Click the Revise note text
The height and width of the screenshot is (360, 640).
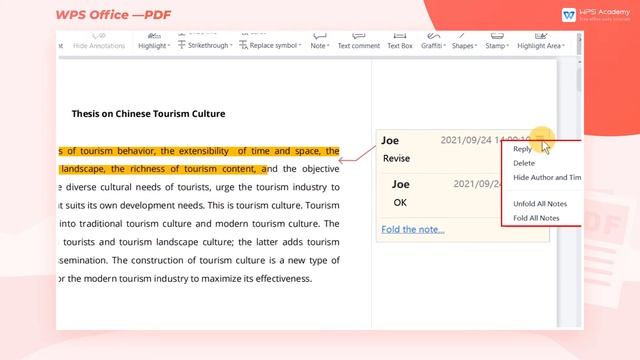point(396,158)
